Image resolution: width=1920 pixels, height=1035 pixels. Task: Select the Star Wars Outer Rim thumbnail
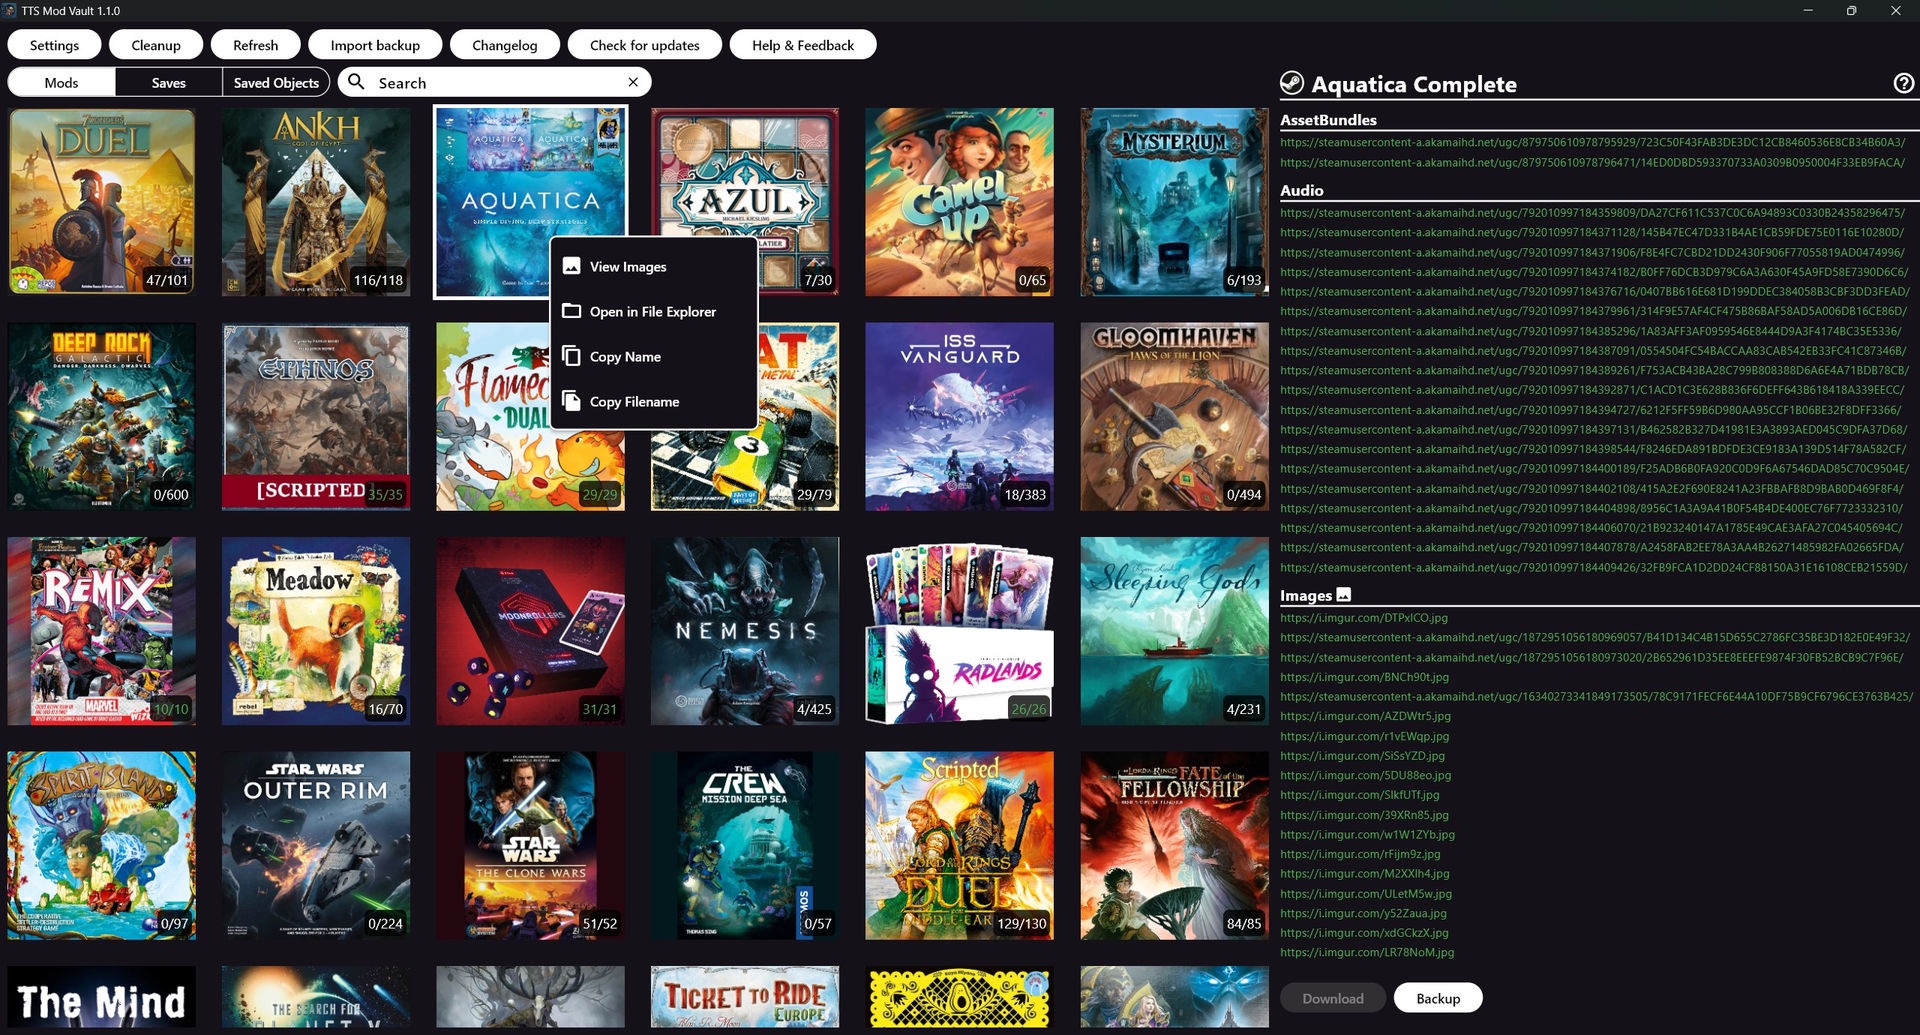tap(316, 846)
